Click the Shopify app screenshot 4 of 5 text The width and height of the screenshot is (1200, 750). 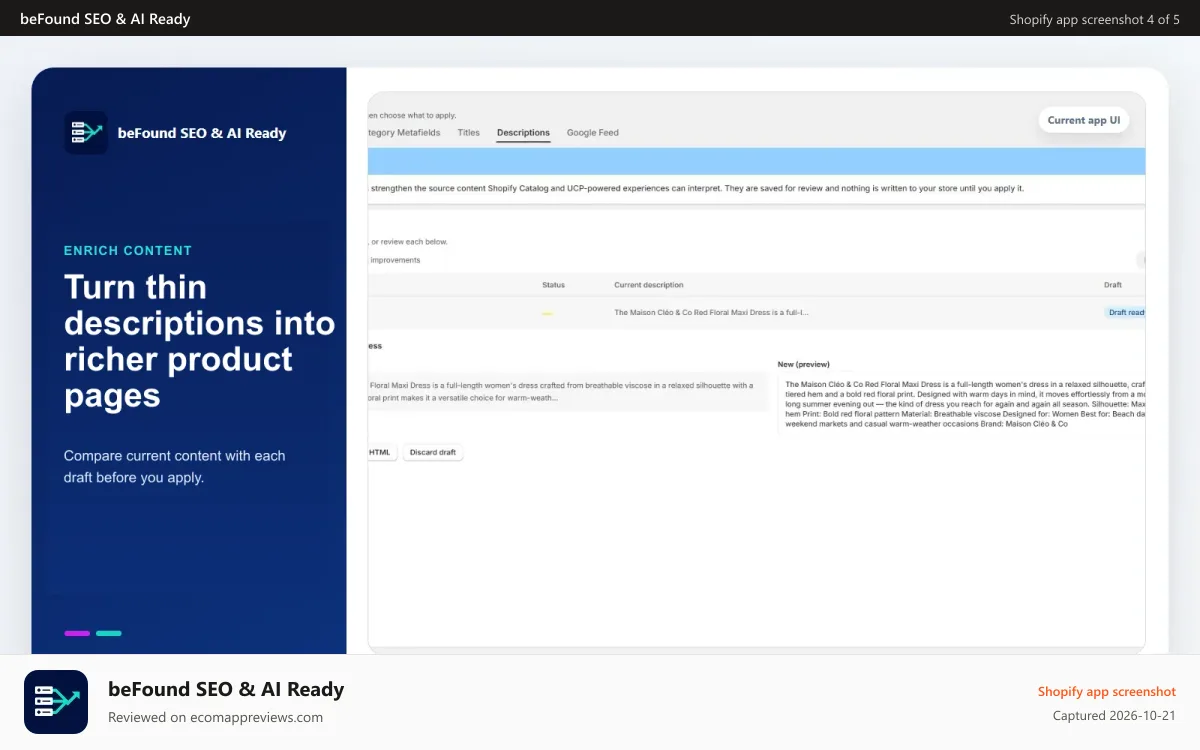point(1095,19)
